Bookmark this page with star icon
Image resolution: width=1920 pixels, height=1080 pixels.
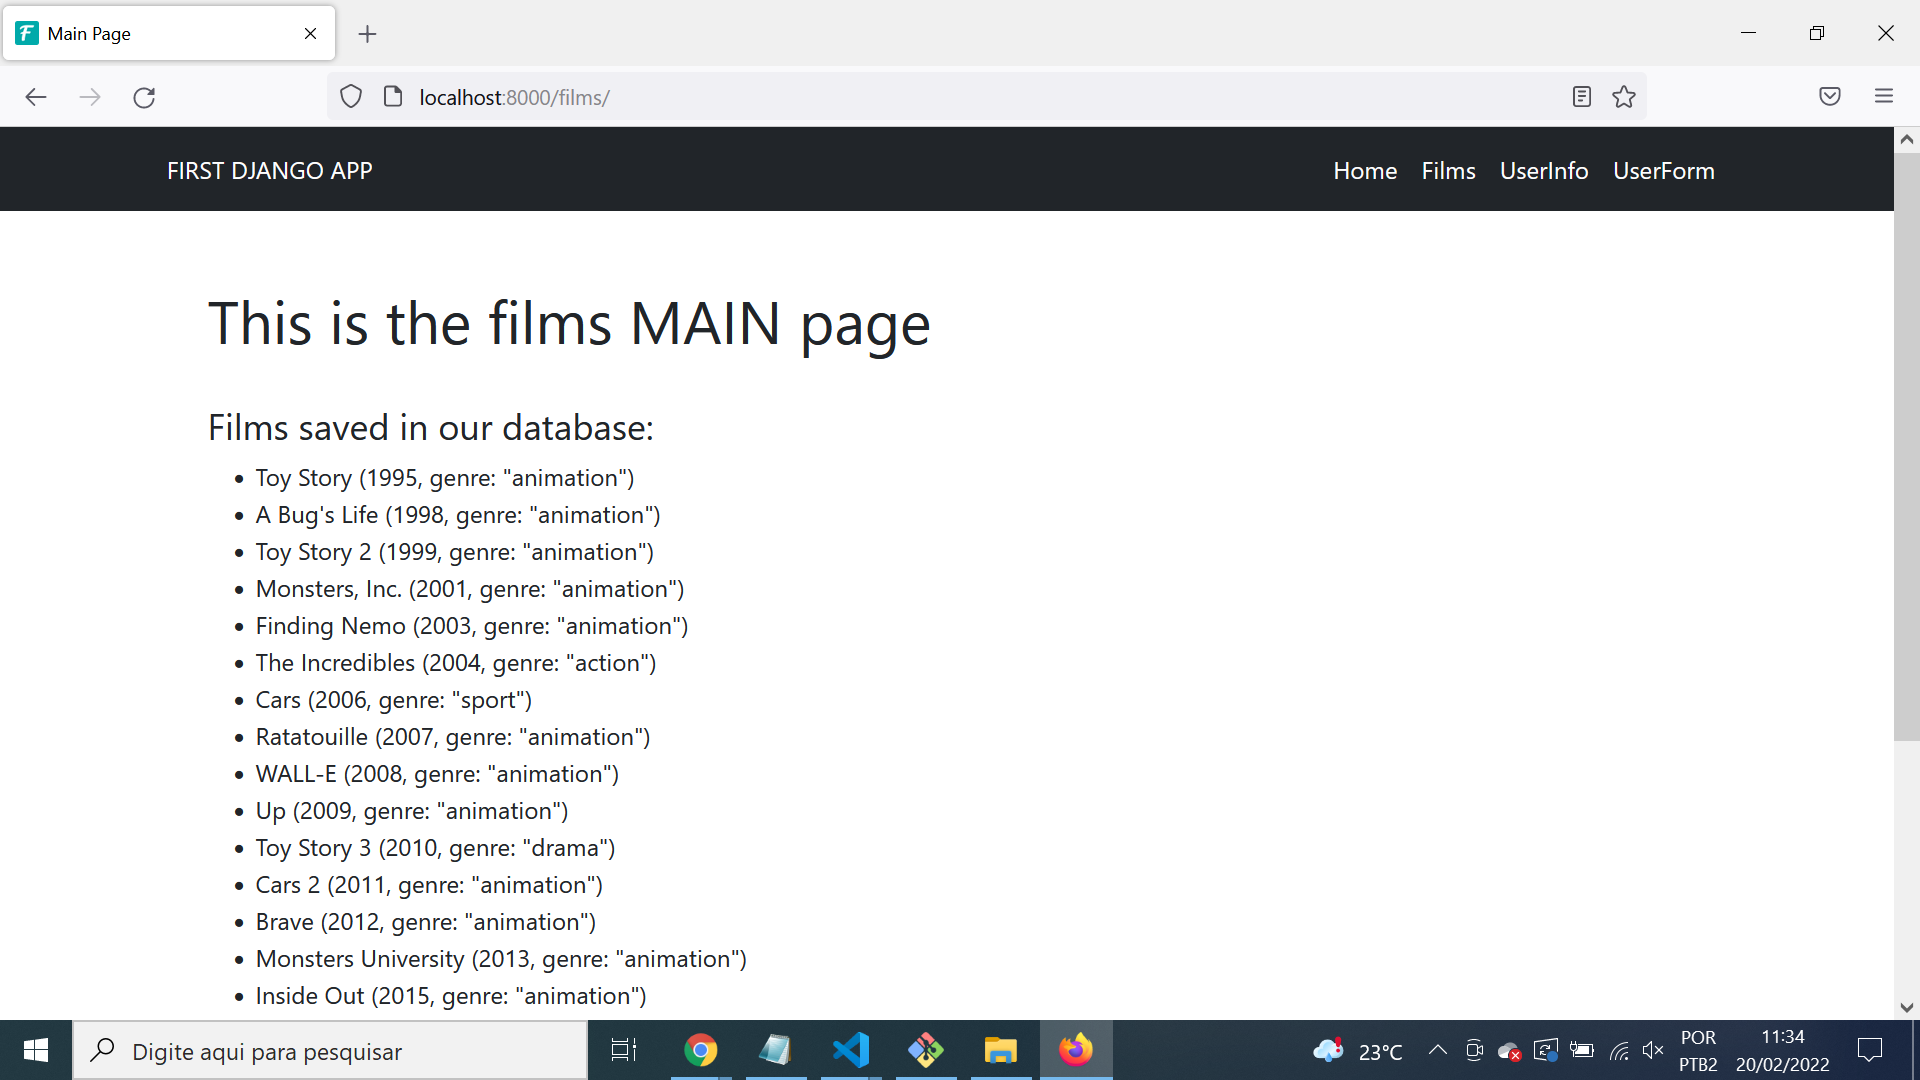point(1624,97)
